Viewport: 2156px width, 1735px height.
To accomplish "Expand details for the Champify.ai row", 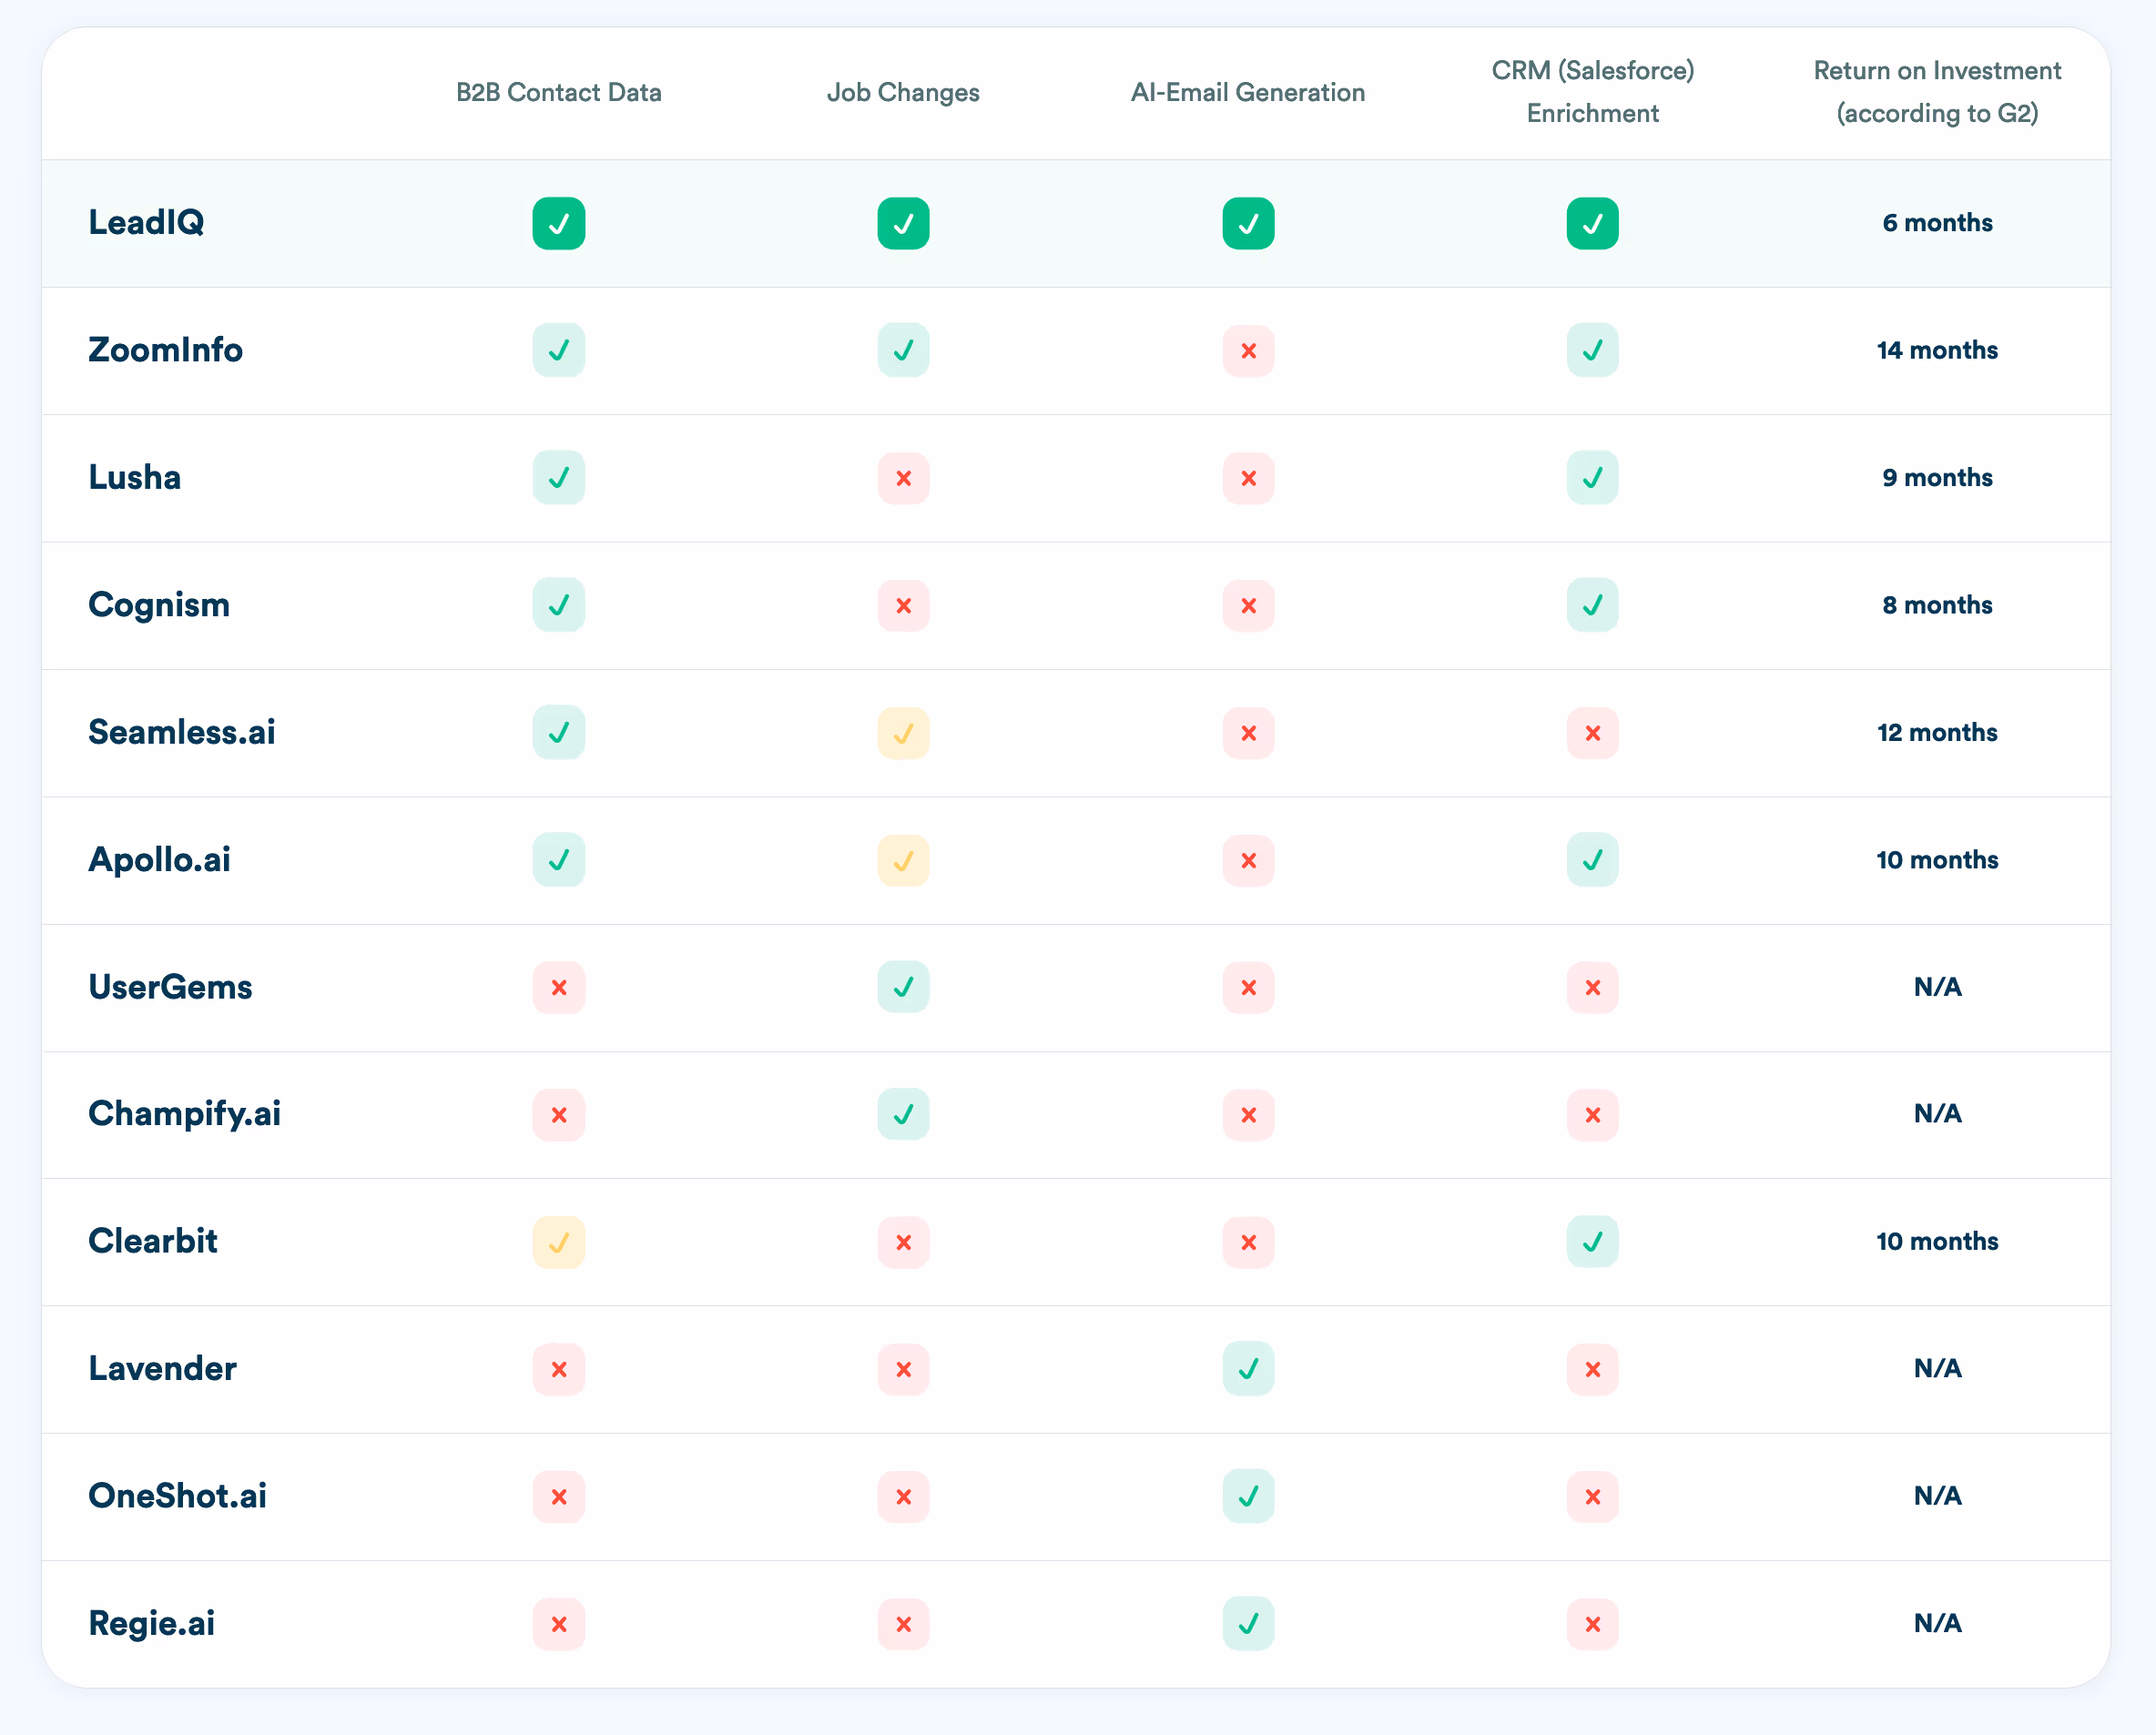I will coord(184,1114).
